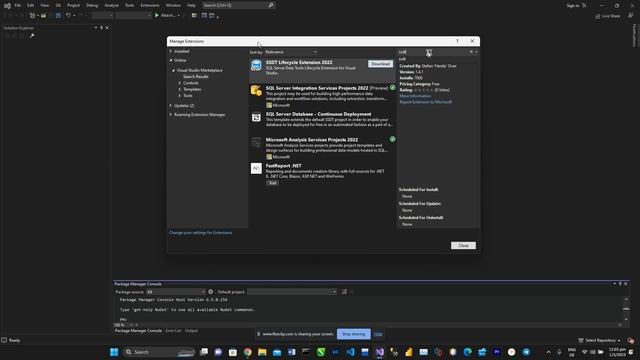This screenshot has height=360, width=640.
Task: Open the Sort by Relevance dropdown
Action: [x=291, y=52]
